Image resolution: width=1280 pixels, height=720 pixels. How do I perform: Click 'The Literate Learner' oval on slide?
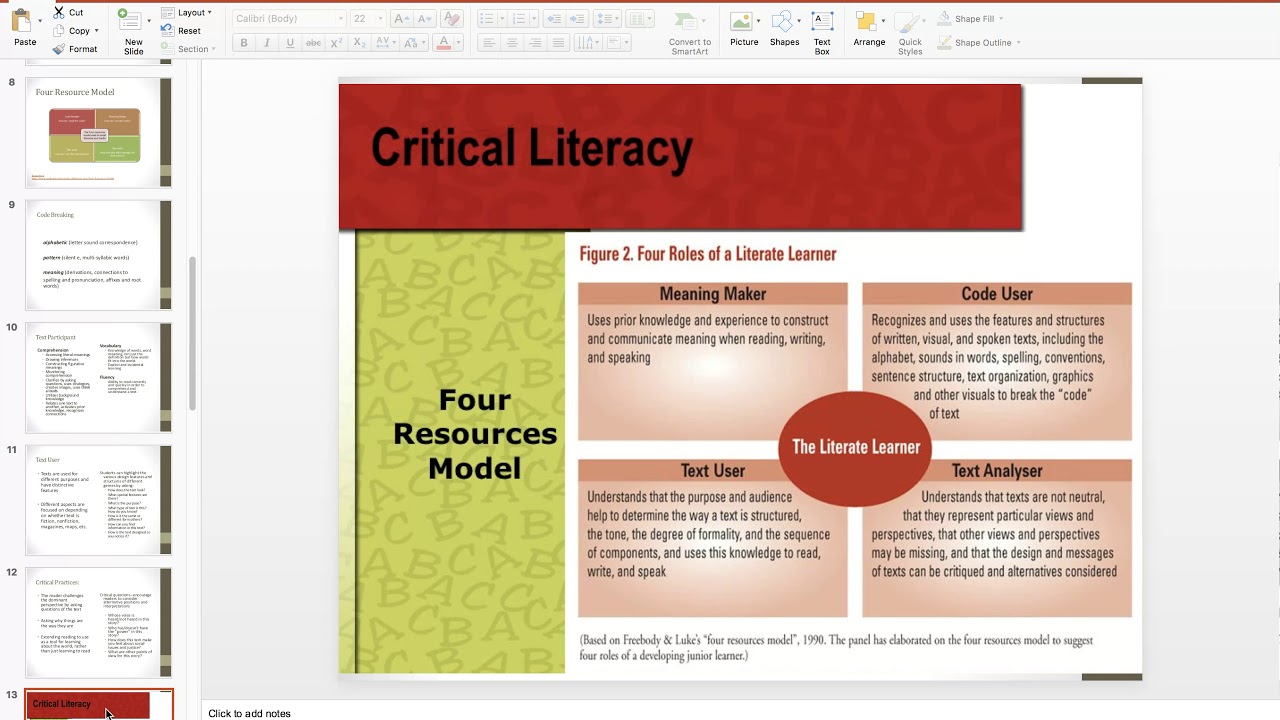click(855, 447)
